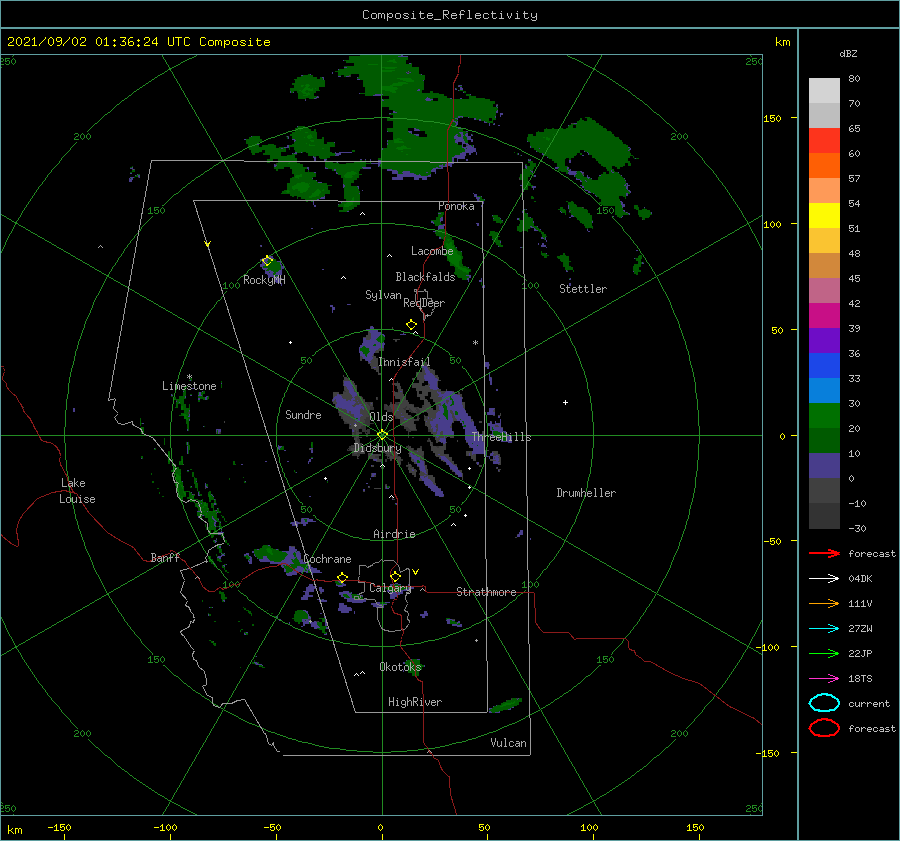The height and width of the screenshot is (841, 900).
Task: Click the Sundre city label
Action: tap(303, 414)
